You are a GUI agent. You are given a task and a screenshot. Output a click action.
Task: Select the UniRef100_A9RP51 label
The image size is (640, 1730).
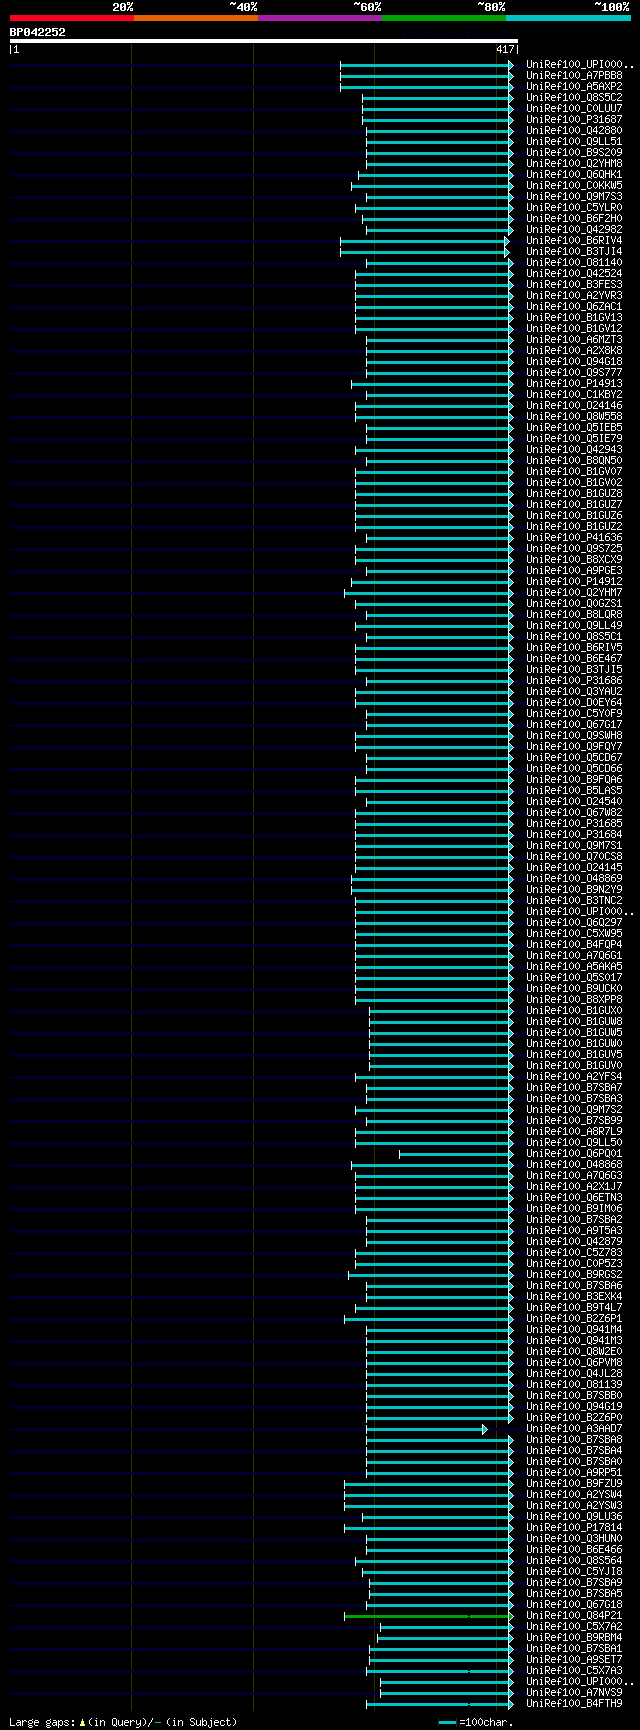(x=574, y=1472)
